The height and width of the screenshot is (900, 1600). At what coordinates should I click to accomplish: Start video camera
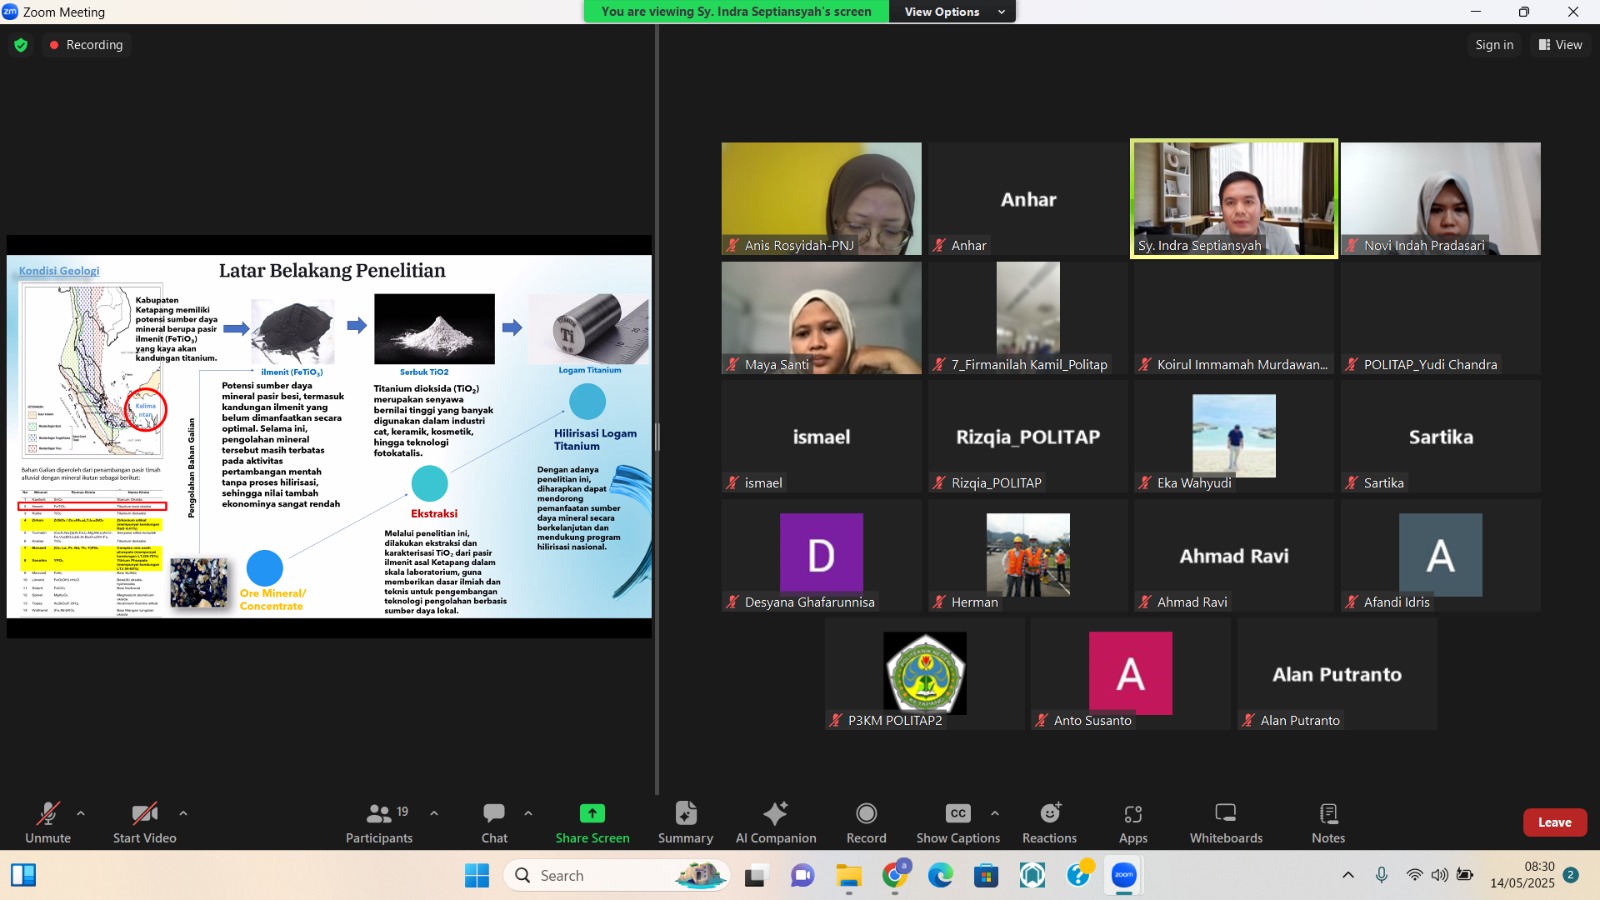144,822
